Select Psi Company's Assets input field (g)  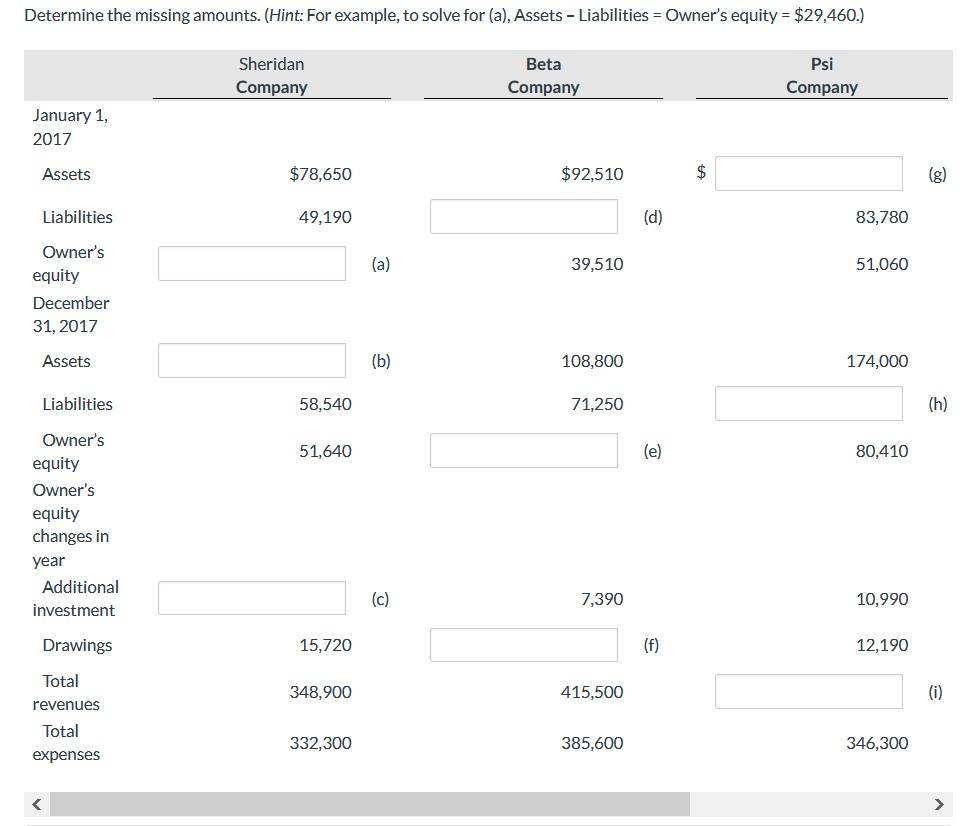click(808, 173)
